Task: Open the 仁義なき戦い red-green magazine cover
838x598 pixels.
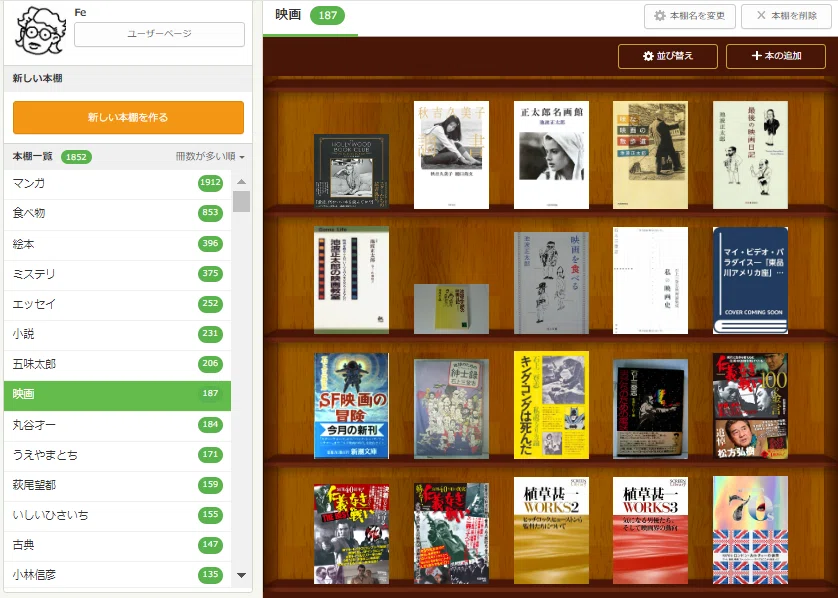Action: (452, 533)
